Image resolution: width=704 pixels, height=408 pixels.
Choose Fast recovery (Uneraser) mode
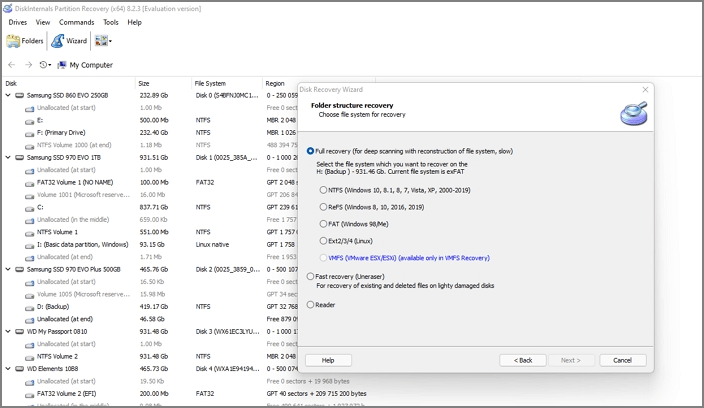tap(310, 276)
